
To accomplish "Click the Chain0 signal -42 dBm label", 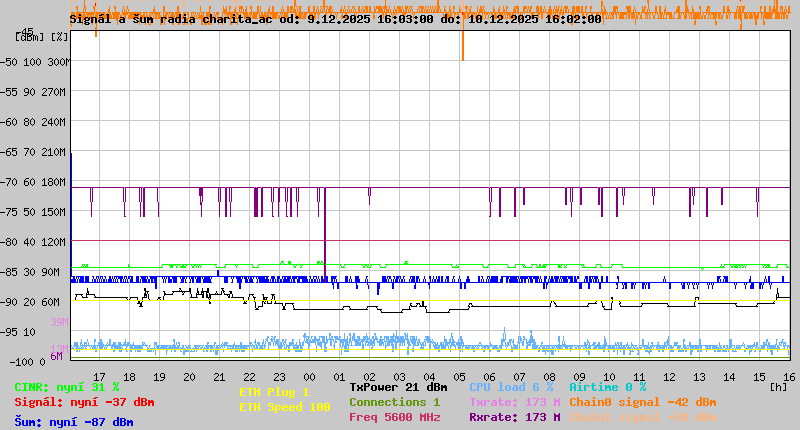I will coord(642,402).
